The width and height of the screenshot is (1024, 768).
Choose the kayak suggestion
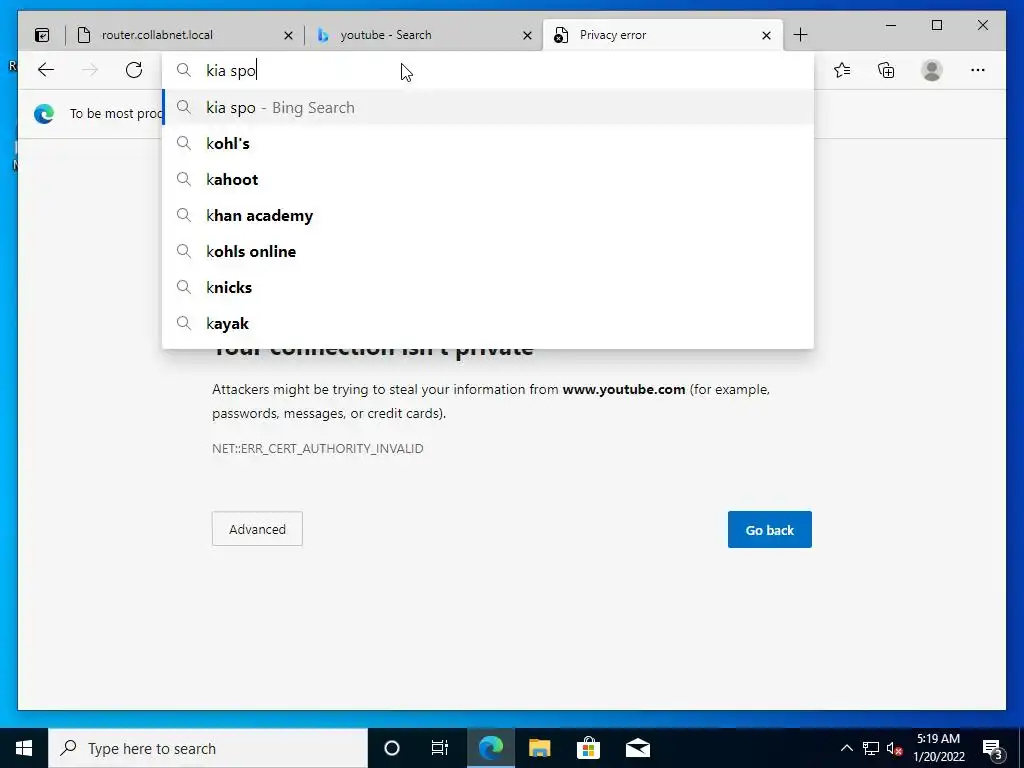488,323
